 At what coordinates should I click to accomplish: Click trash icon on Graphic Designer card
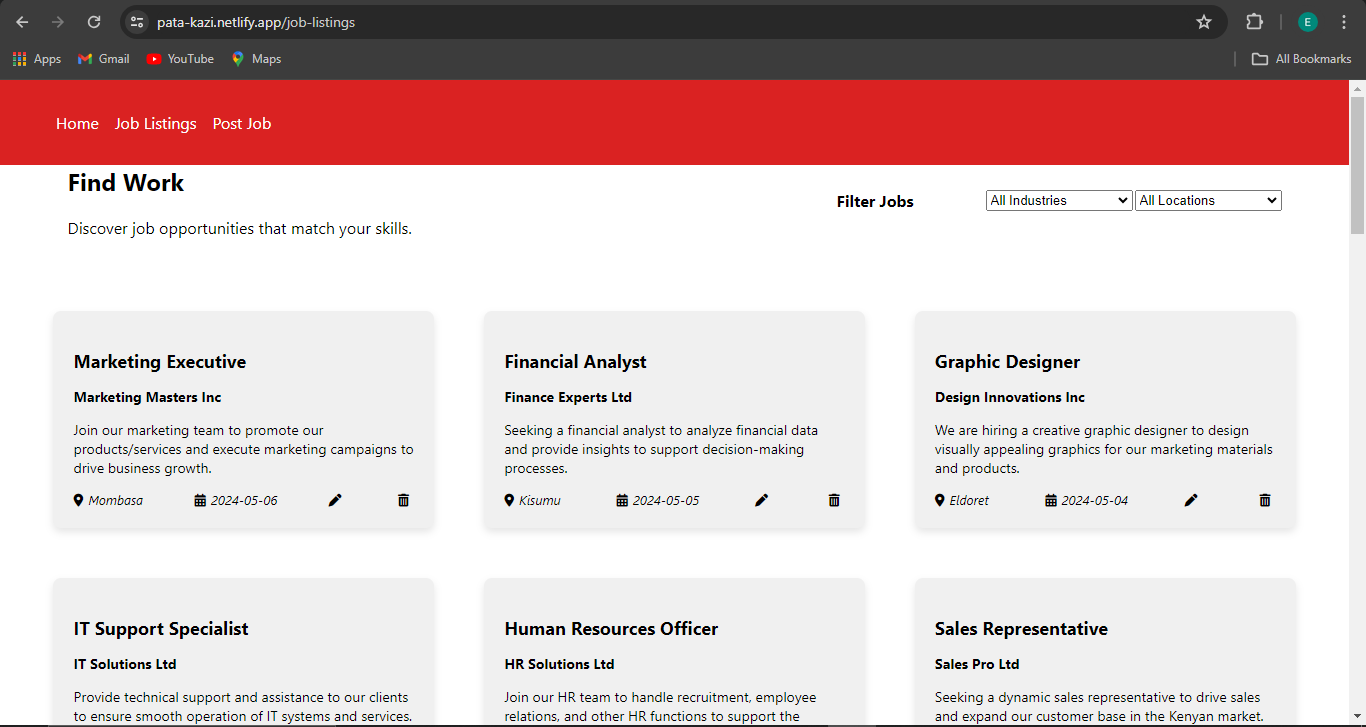[x=1265, y=500]
